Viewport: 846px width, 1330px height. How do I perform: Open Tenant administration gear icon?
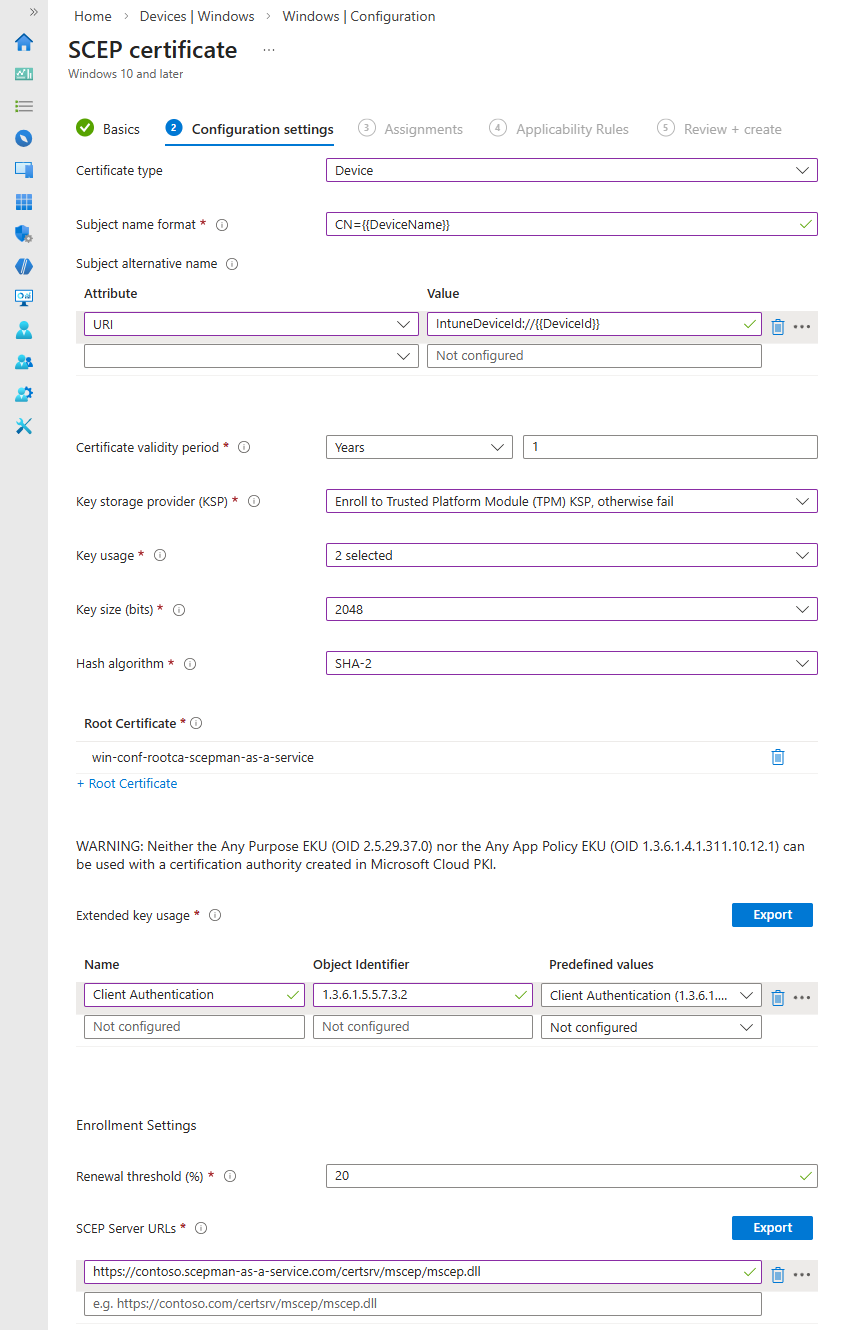pyautogui.click(x=24, y=394)
